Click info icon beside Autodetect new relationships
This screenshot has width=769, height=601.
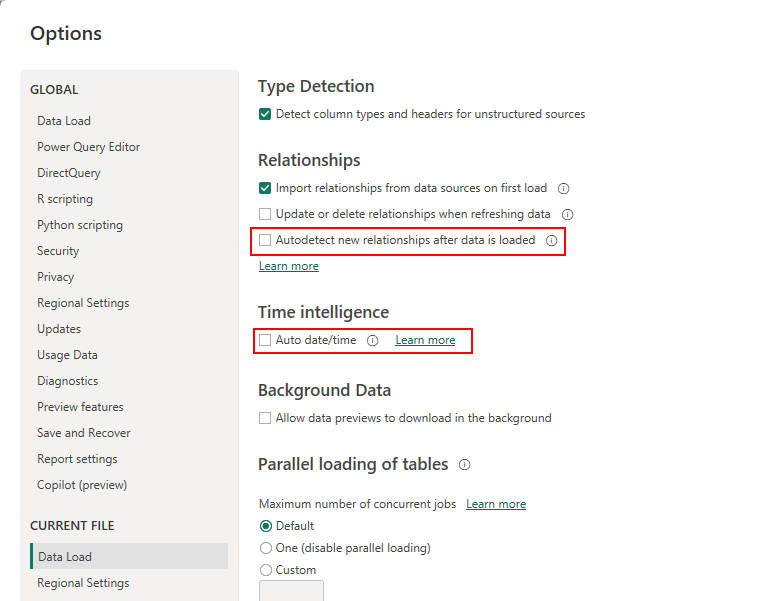tap(552, 240)
